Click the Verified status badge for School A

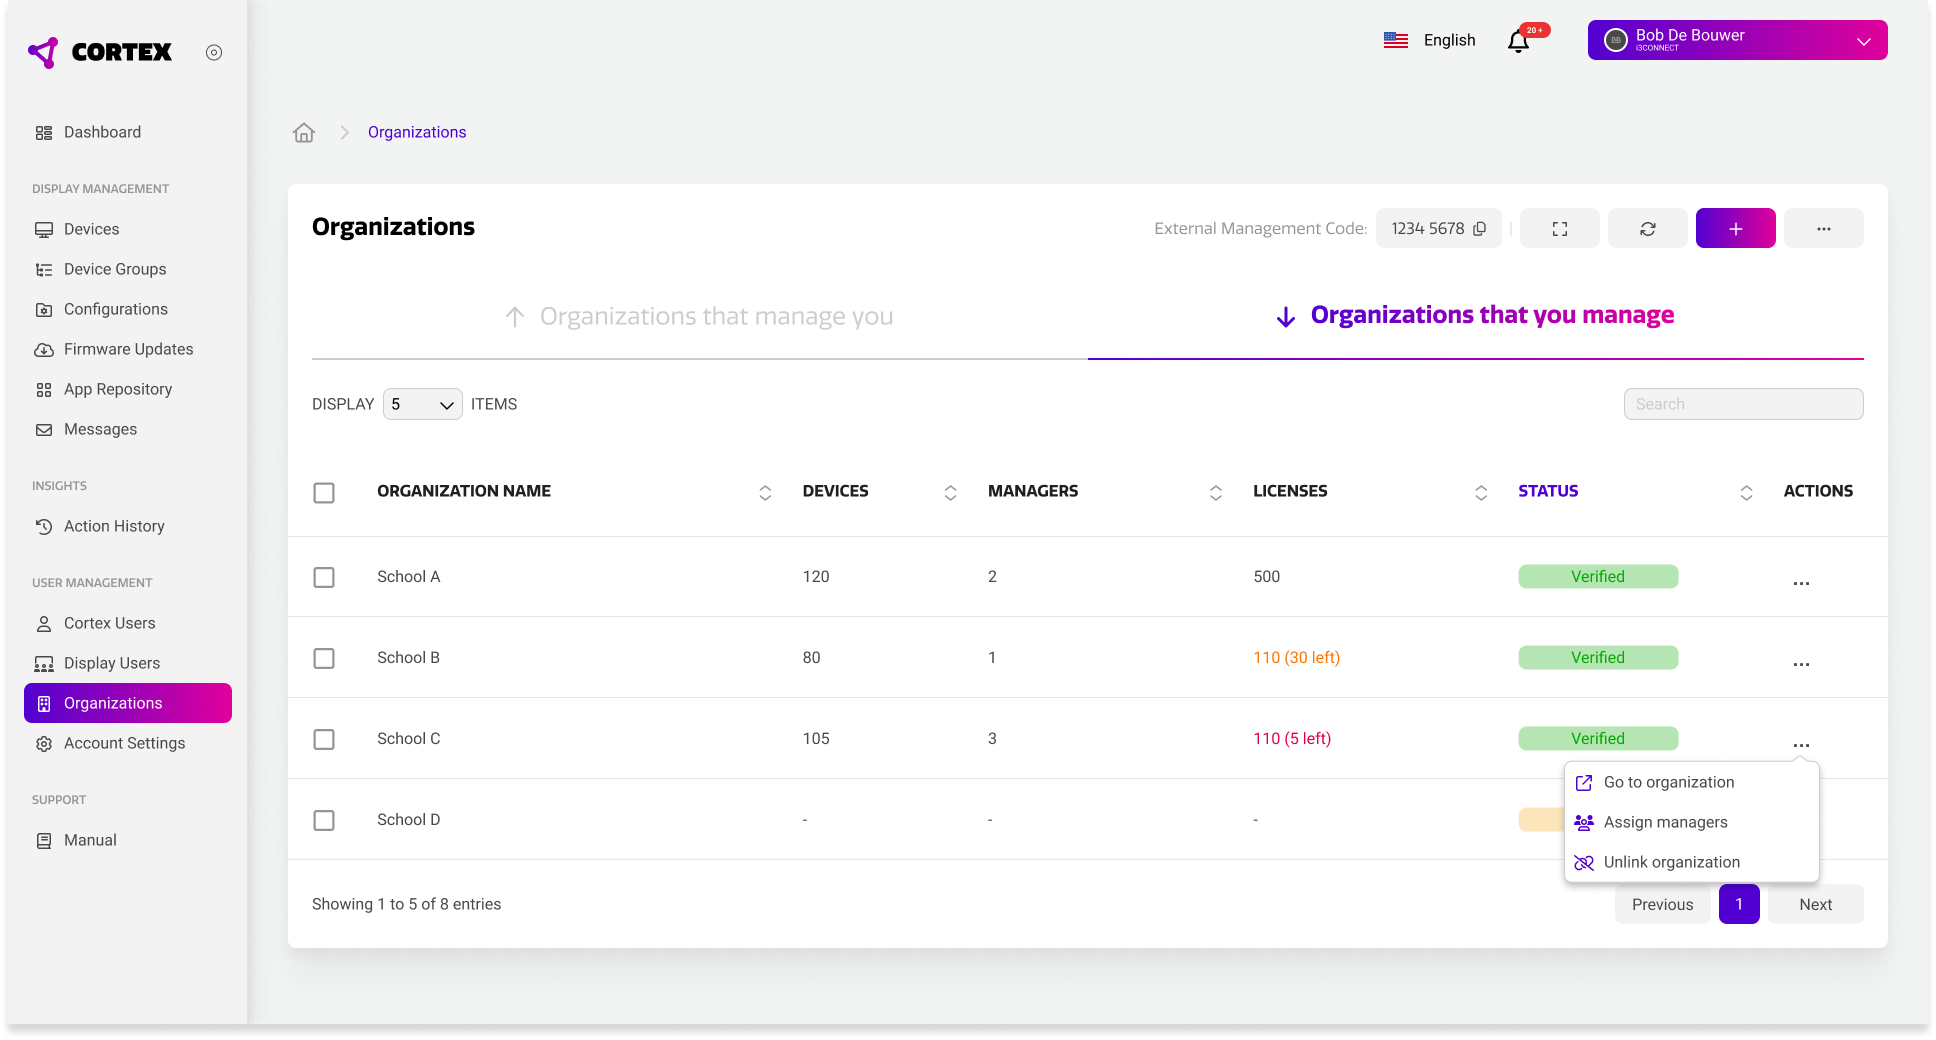(1597, 576)
